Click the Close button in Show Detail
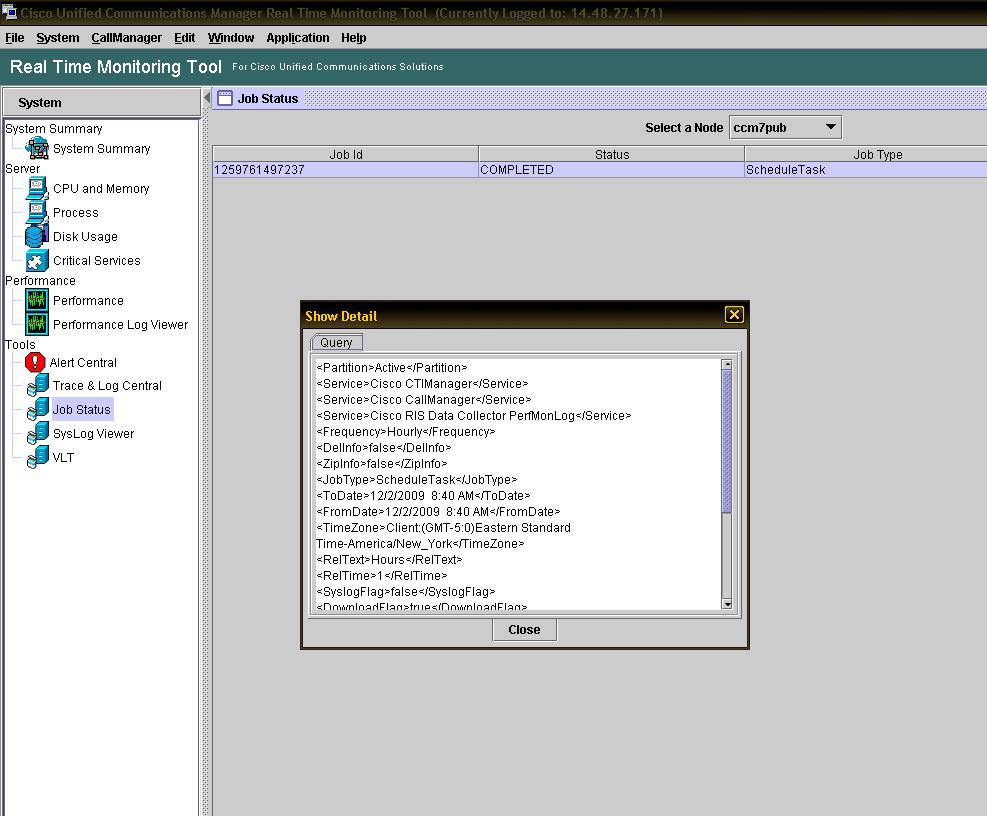 (524, 630)
